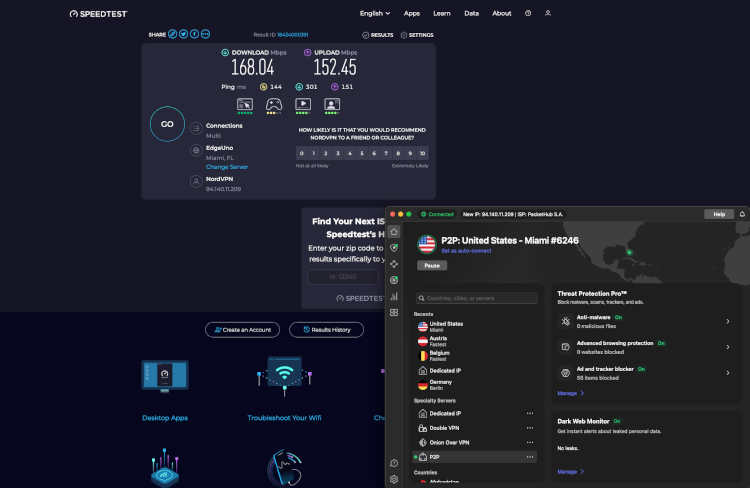Pause the NordVPN connection
This screenshot has width=750, height=488.
click(x=432, y=266)
